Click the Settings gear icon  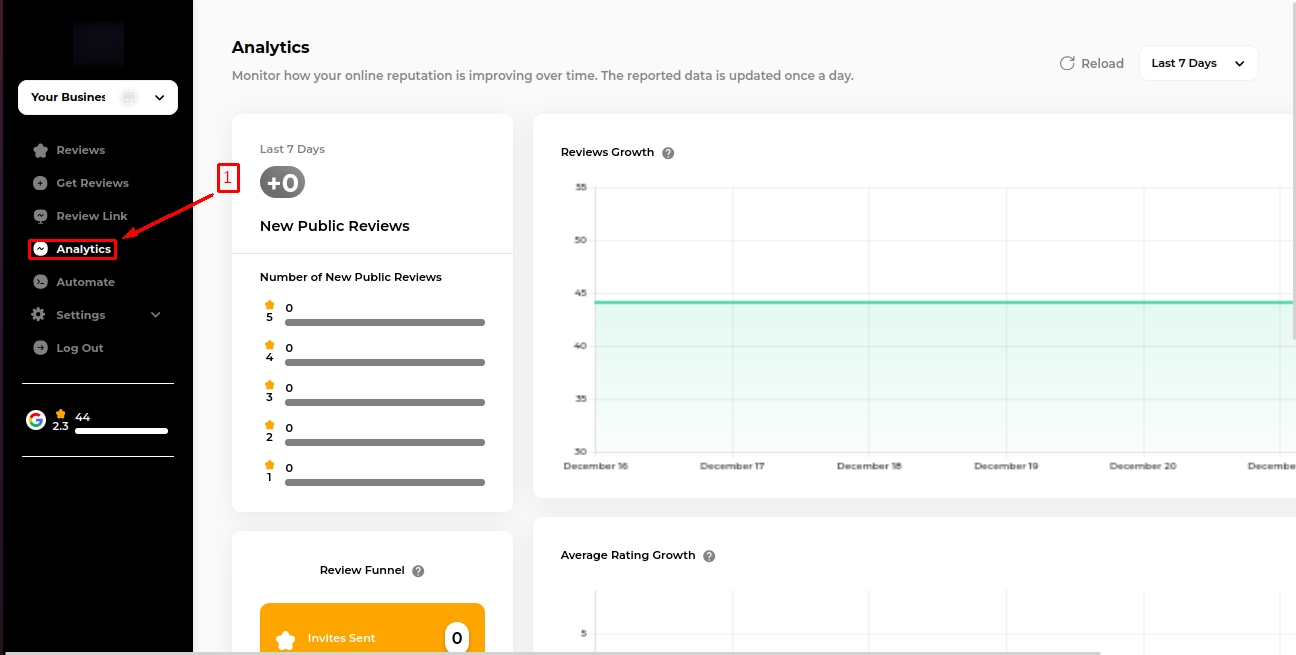tap(39, 315)
